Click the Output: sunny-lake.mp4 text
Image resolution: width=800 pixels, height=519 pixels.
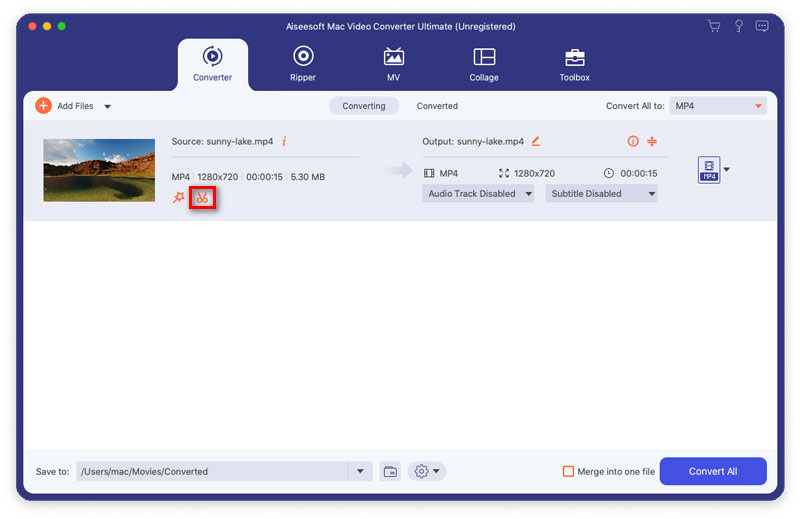(x=472, y=141)
